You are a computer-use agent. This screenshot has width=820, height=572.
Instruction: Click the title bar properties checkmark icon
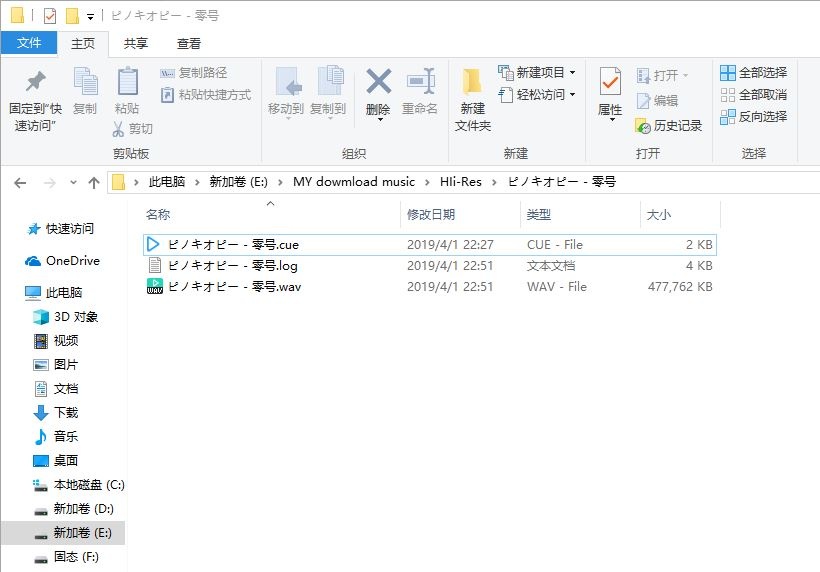click(x=50, y=16)
